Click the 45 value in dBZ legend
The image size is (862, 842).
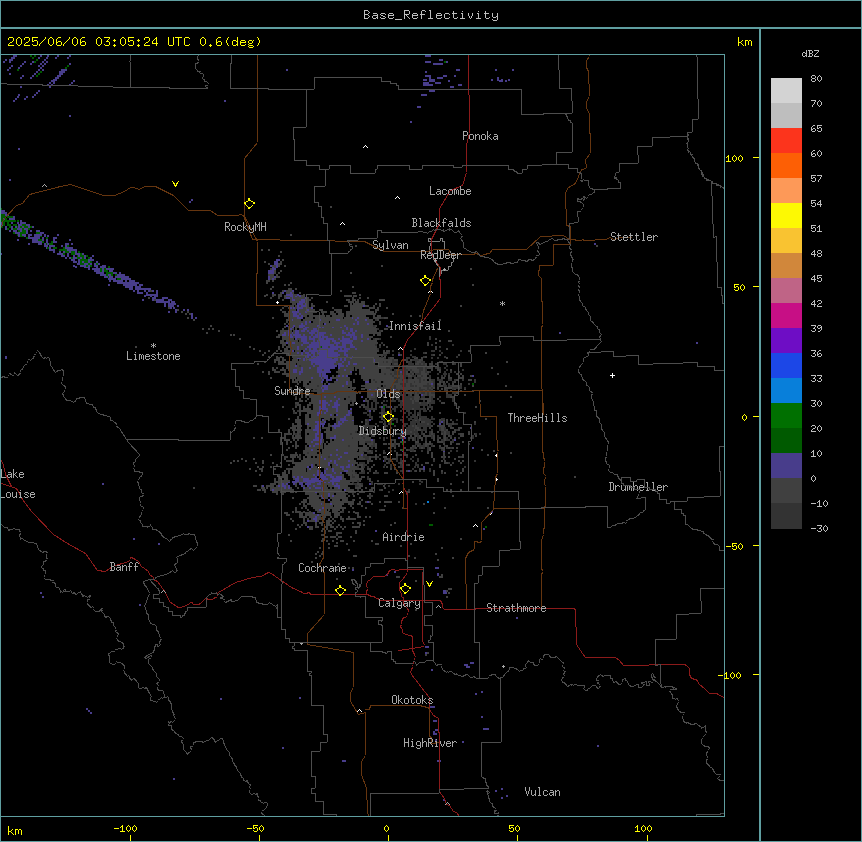point(816,279)
